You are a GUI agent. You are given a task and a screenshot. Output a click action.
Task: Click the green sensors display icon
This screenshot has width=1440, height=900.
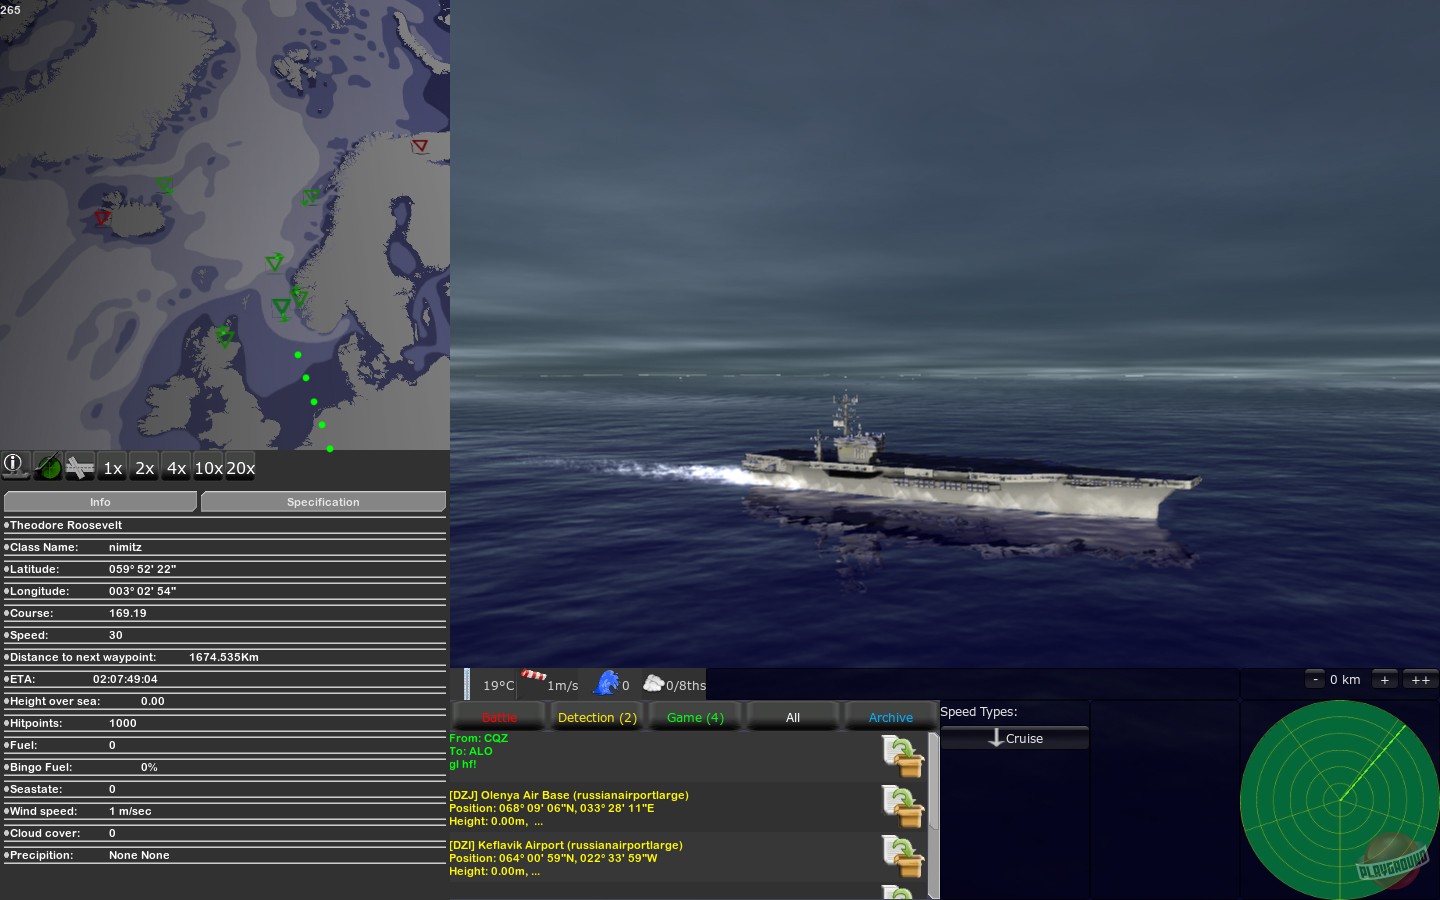point(48,466)
